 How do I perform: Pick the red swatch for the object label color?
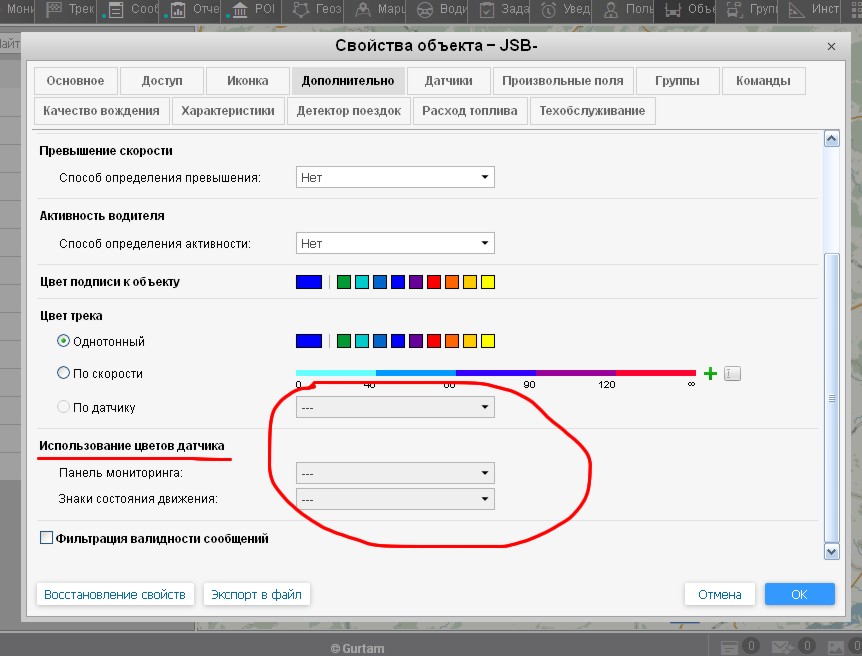point(434,282)
